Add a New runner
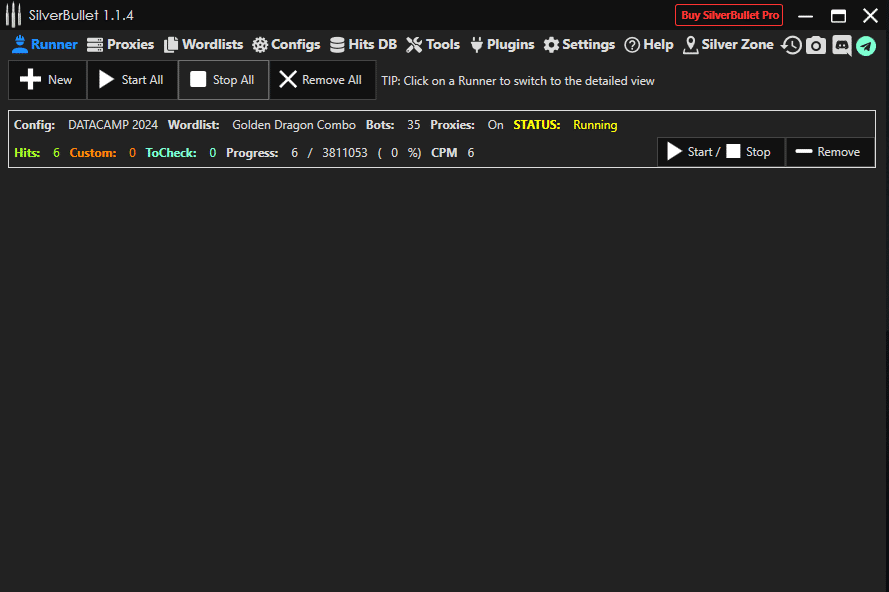The image size is (889, 592). (x=47, y=80)
